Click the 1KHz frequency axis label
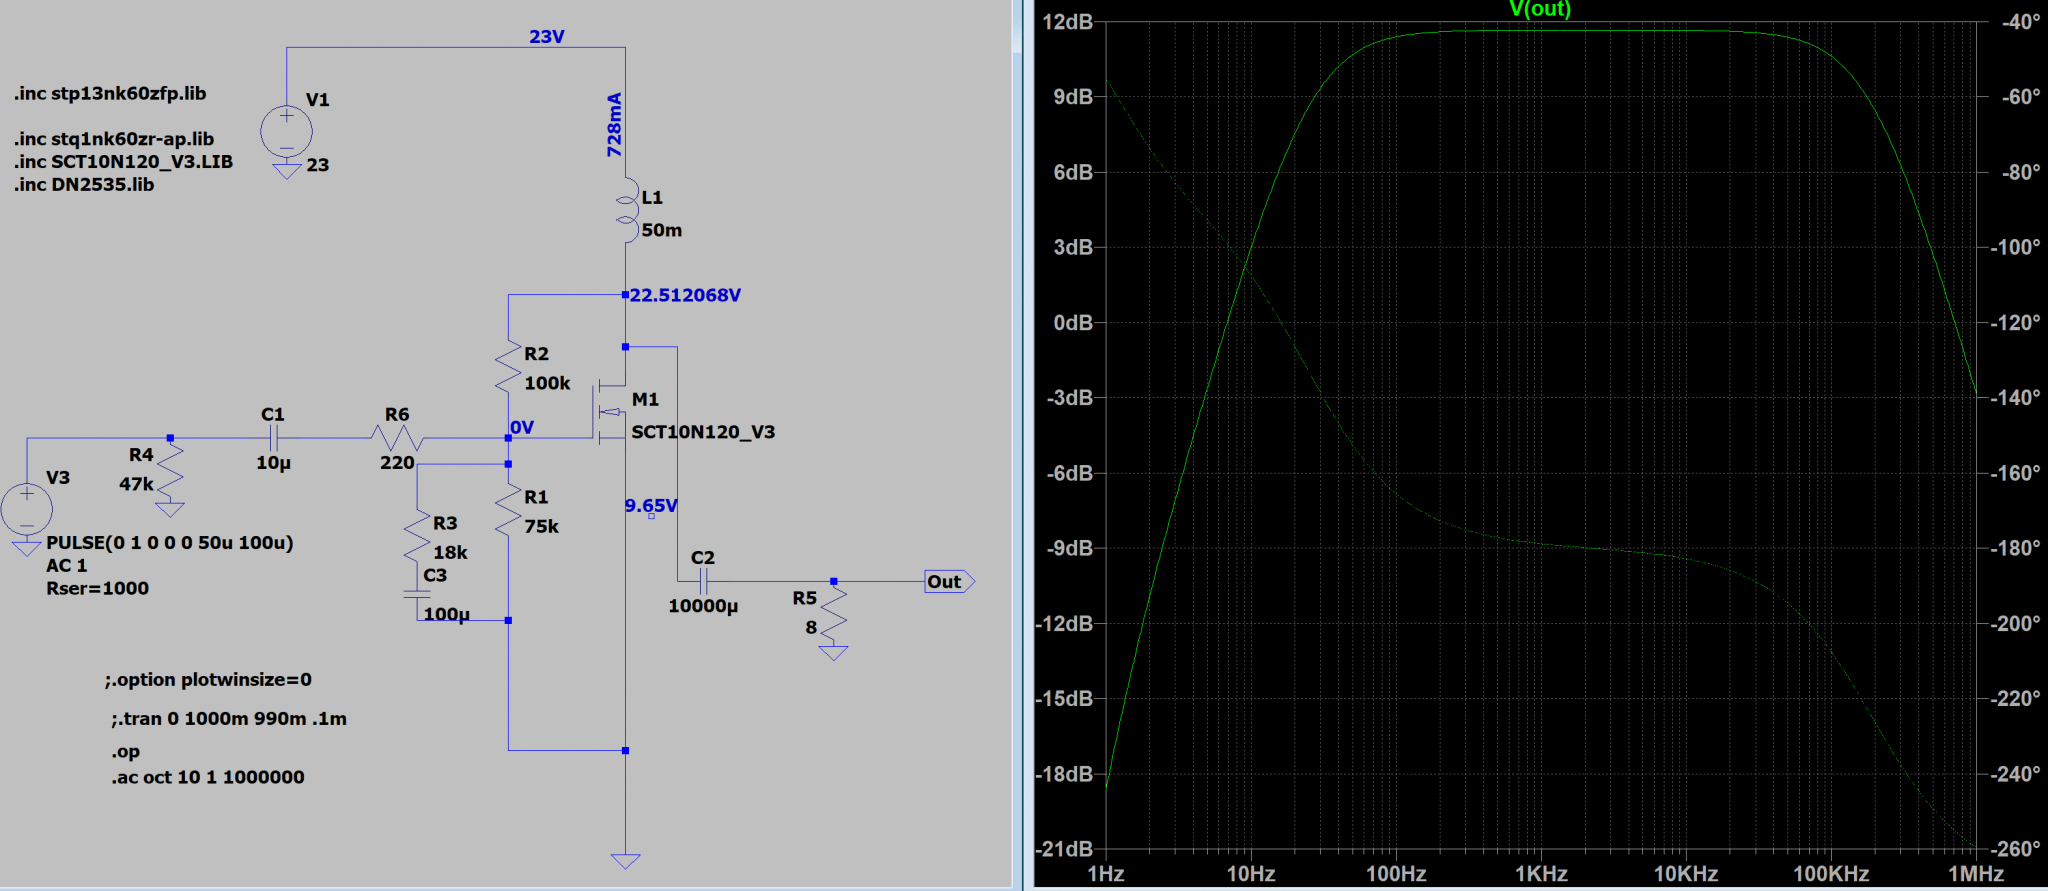The width and height of the screenshot is (2048, 891). tap(1541, 874)
